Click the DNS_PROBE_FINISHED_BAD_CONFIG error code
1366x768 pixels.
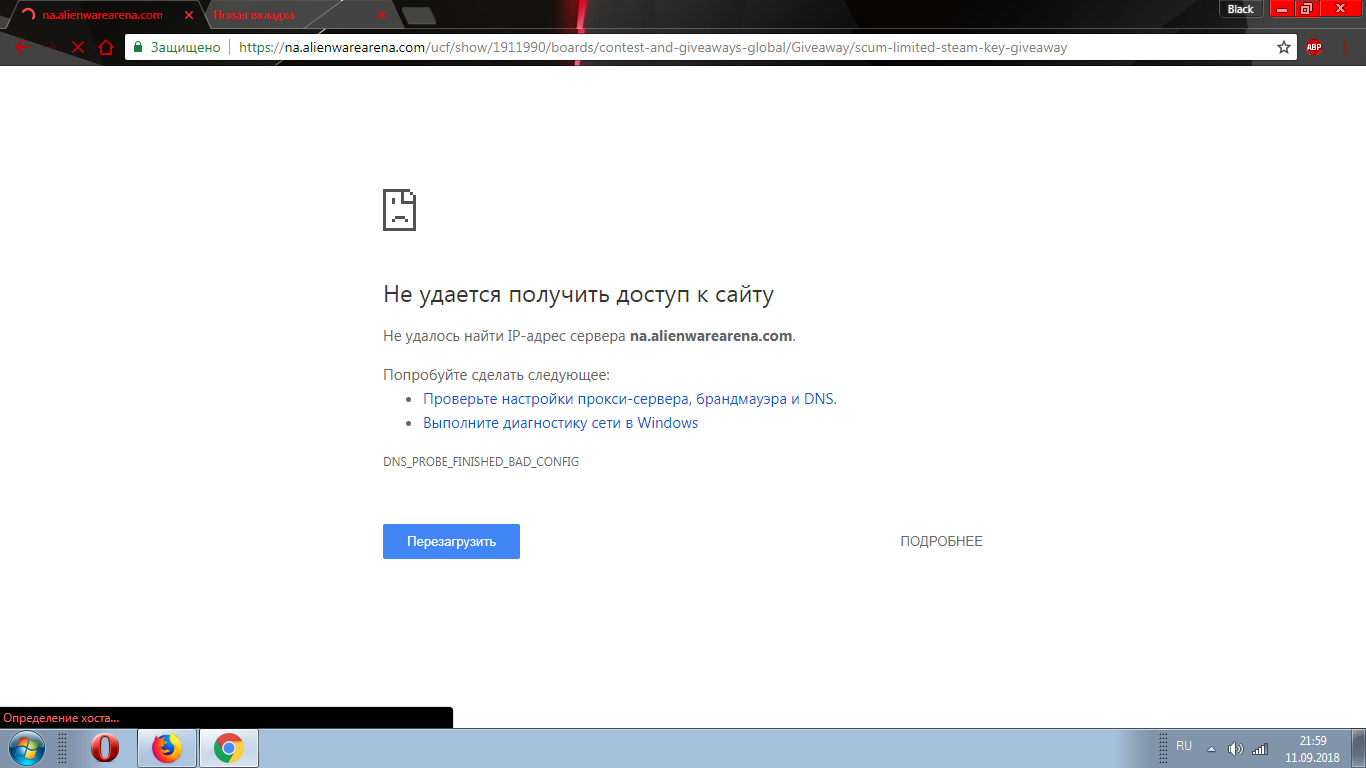[x=481, y=462]
